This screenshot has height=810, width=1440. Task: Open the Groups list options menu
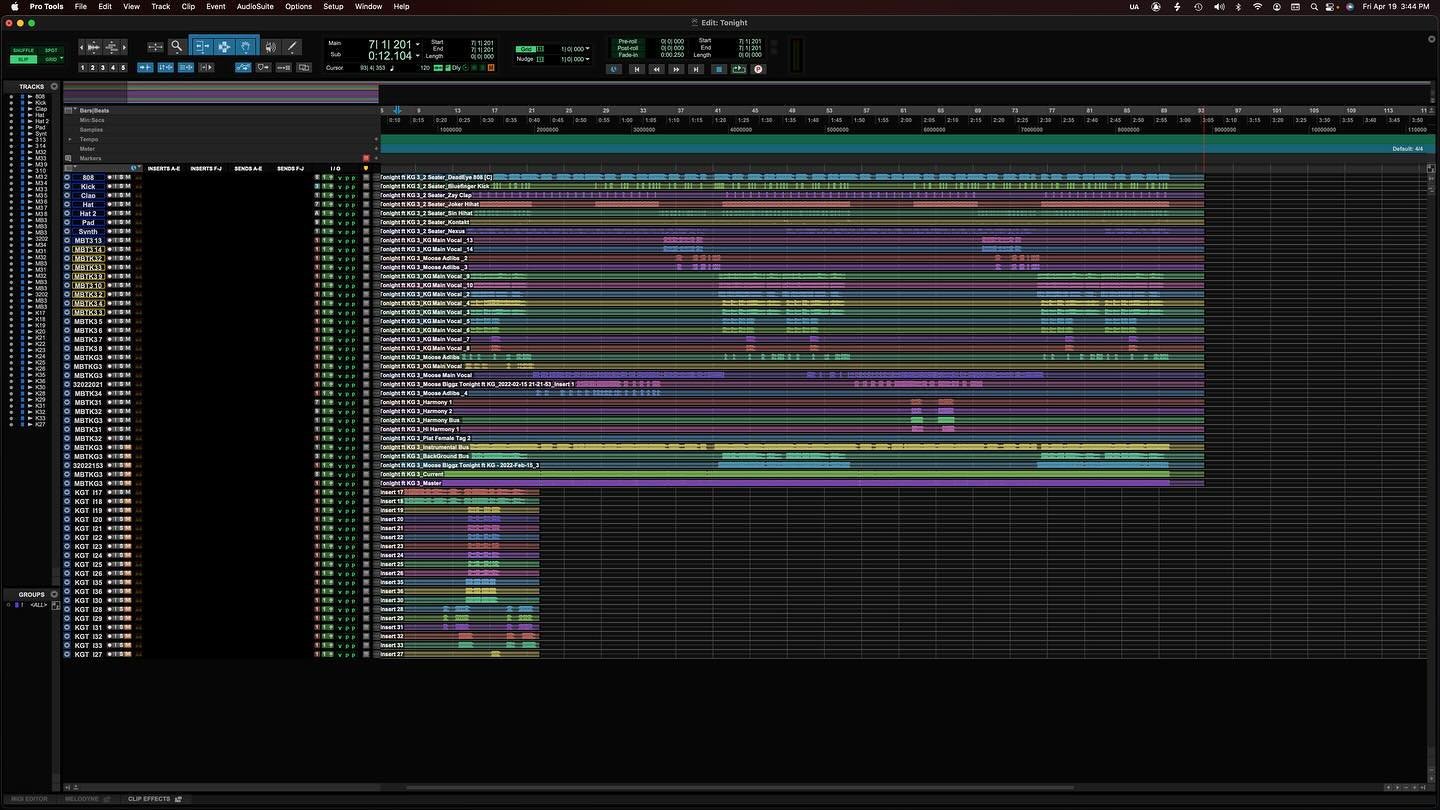coord(54,594)
